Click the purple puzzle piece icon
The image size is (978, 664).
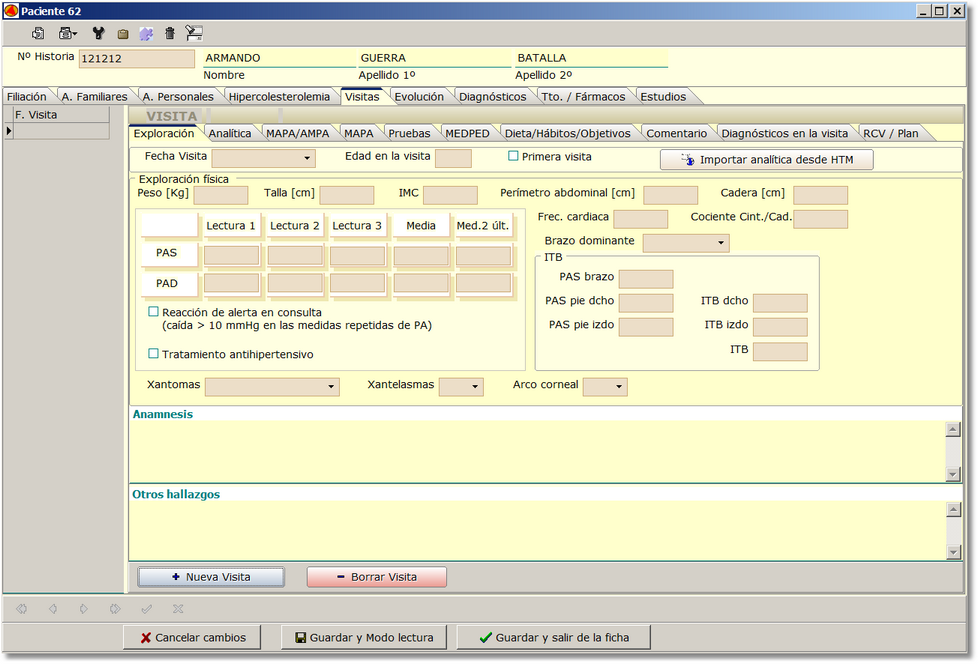coord(146,34)
